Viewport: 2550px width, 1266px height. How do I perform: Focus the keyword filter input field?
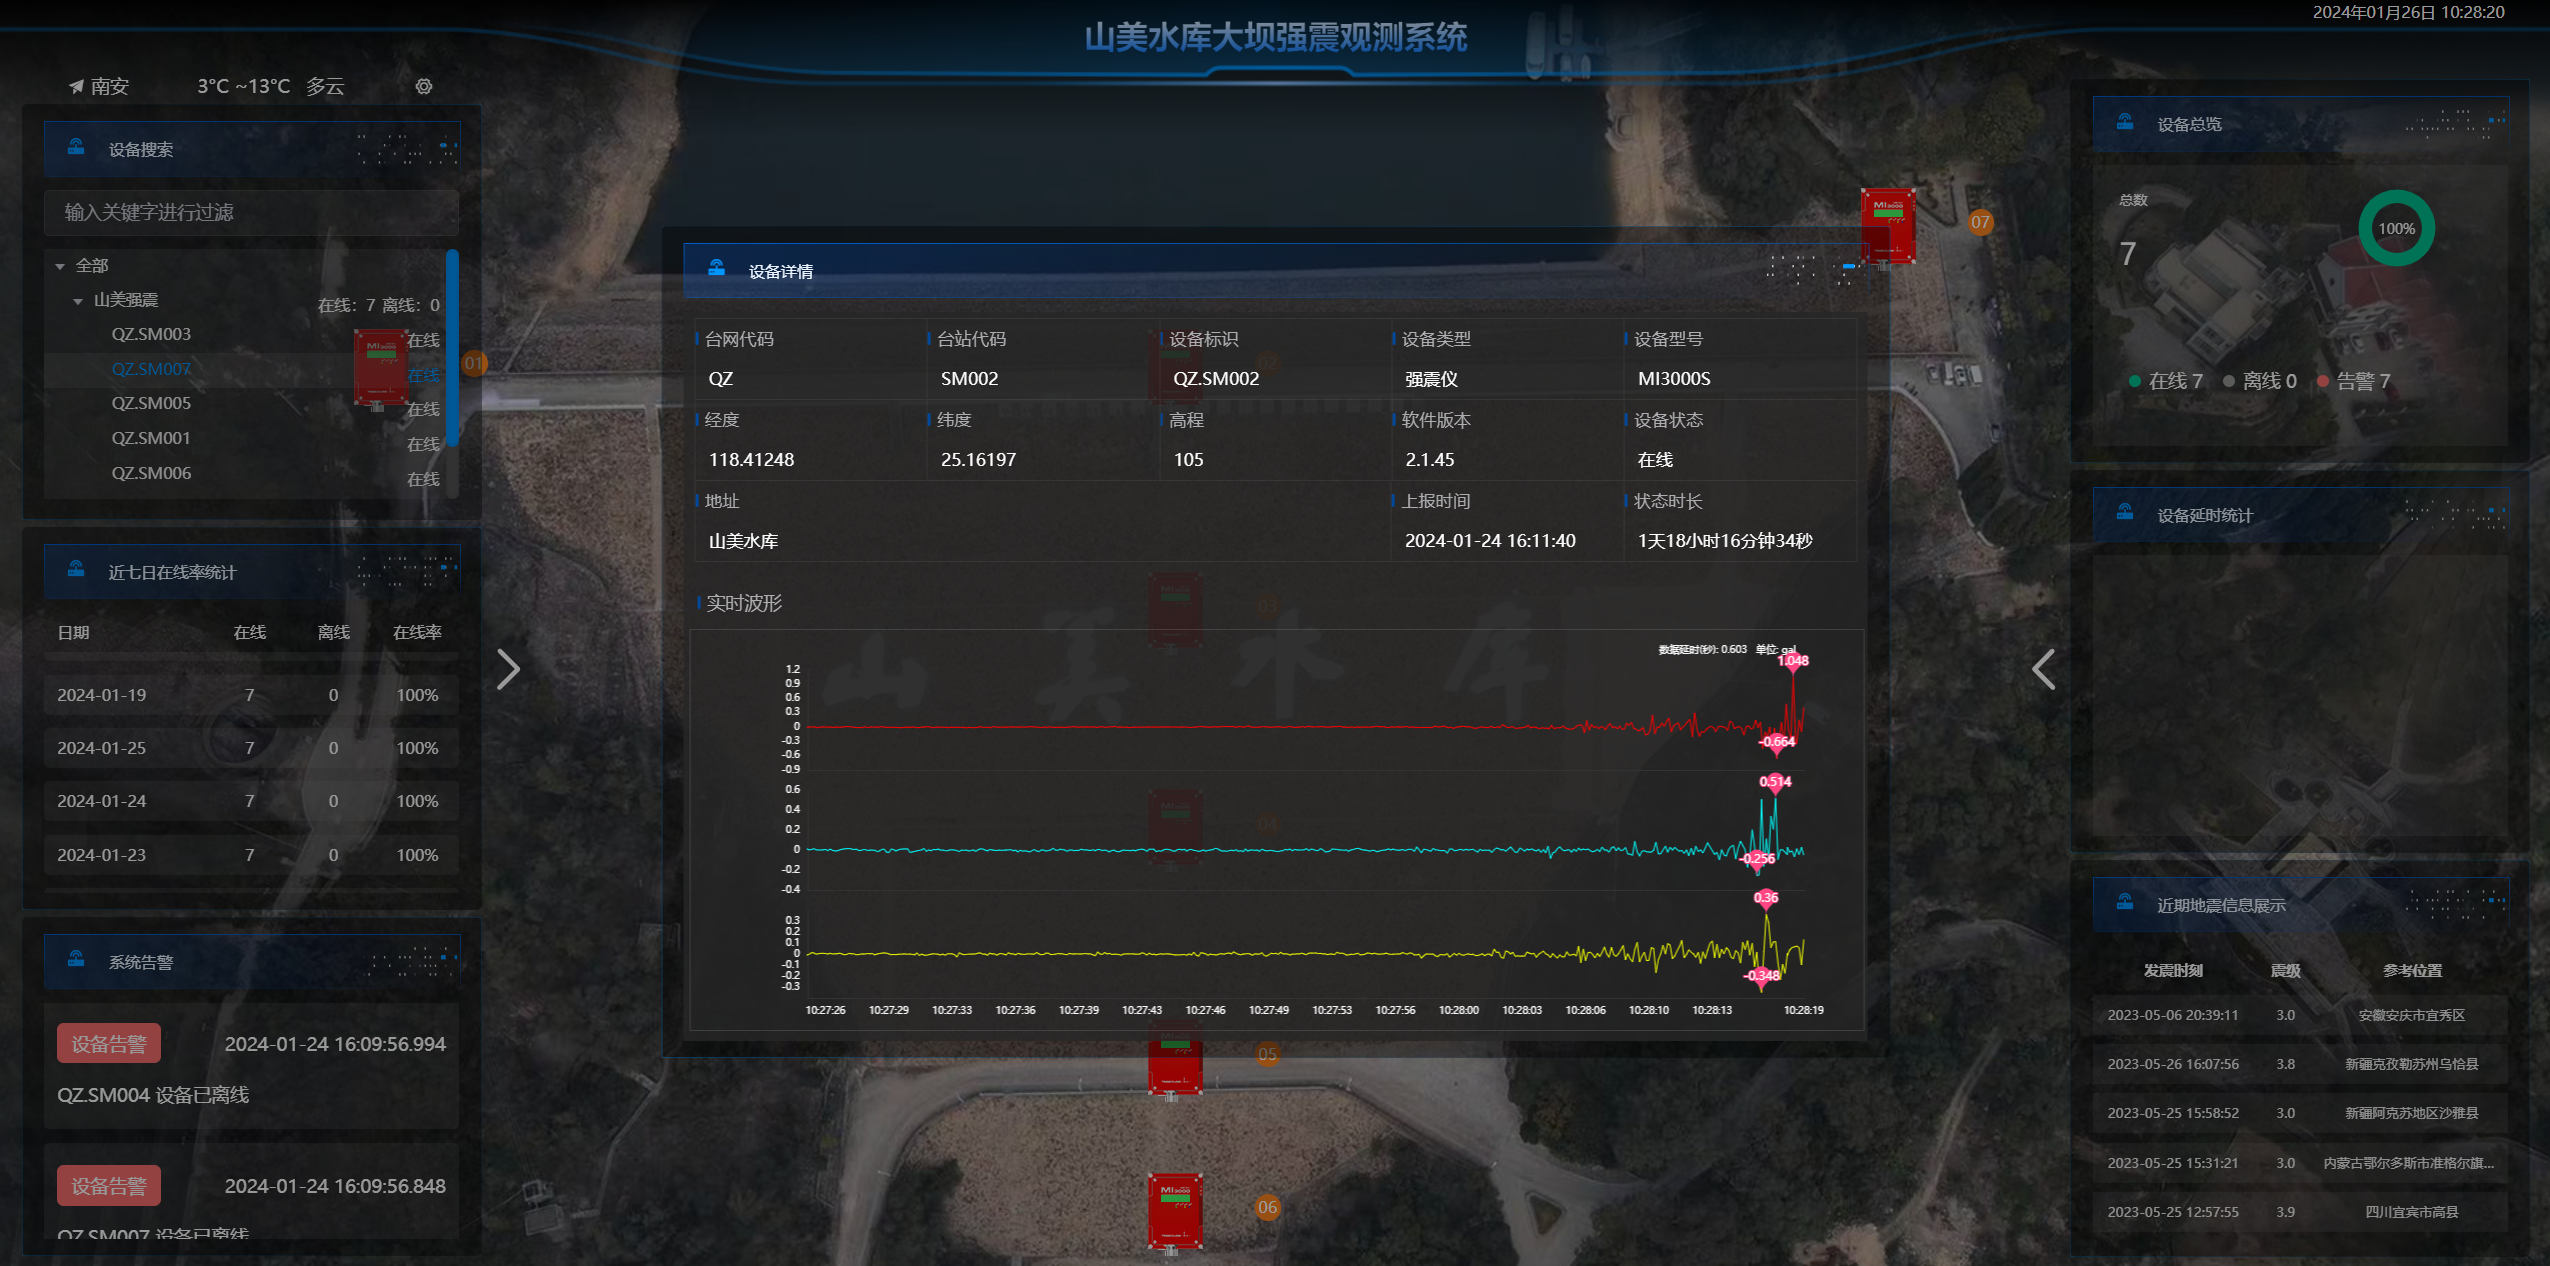(x=250, y=212)
